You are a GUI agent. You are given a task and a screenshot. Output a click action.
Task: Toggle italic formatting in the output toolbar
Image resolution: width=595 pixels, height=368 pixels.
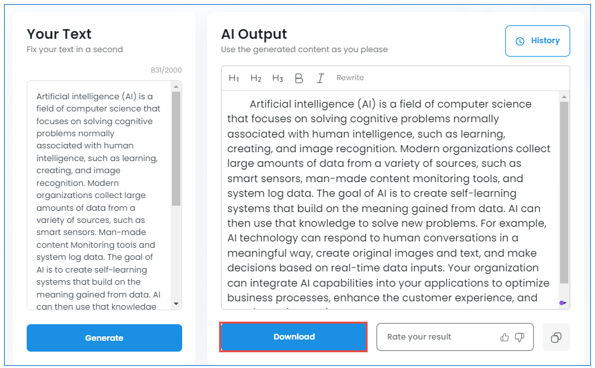point(320,78)
